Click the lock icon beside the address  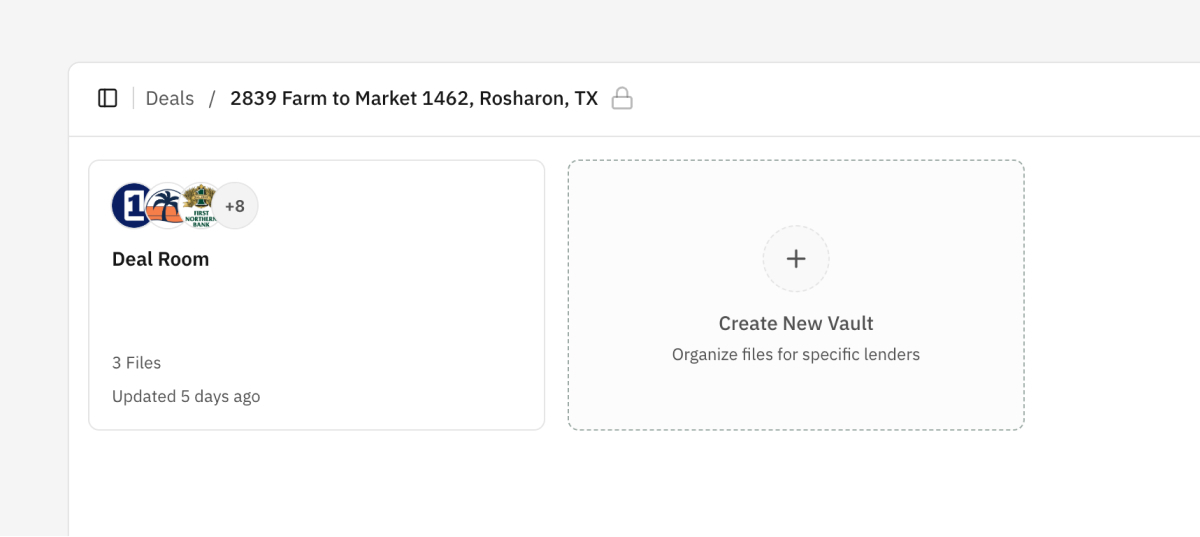pyautogui.click(x=622, y=98)
